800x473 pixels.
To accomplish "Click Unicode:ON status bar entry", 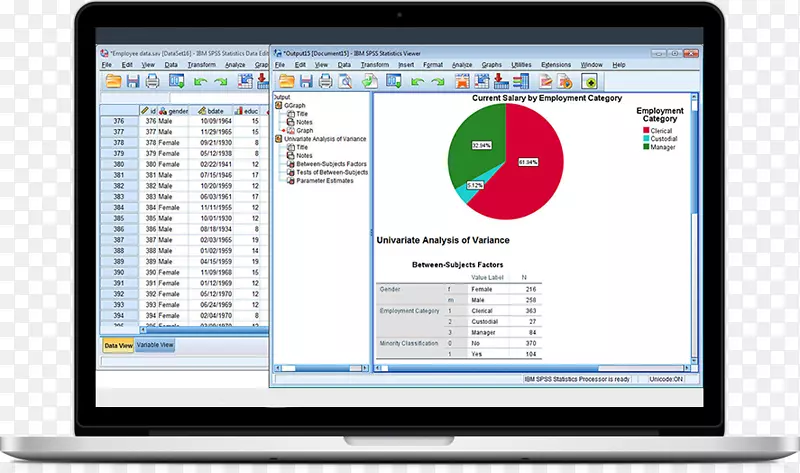I will [666, 379].
